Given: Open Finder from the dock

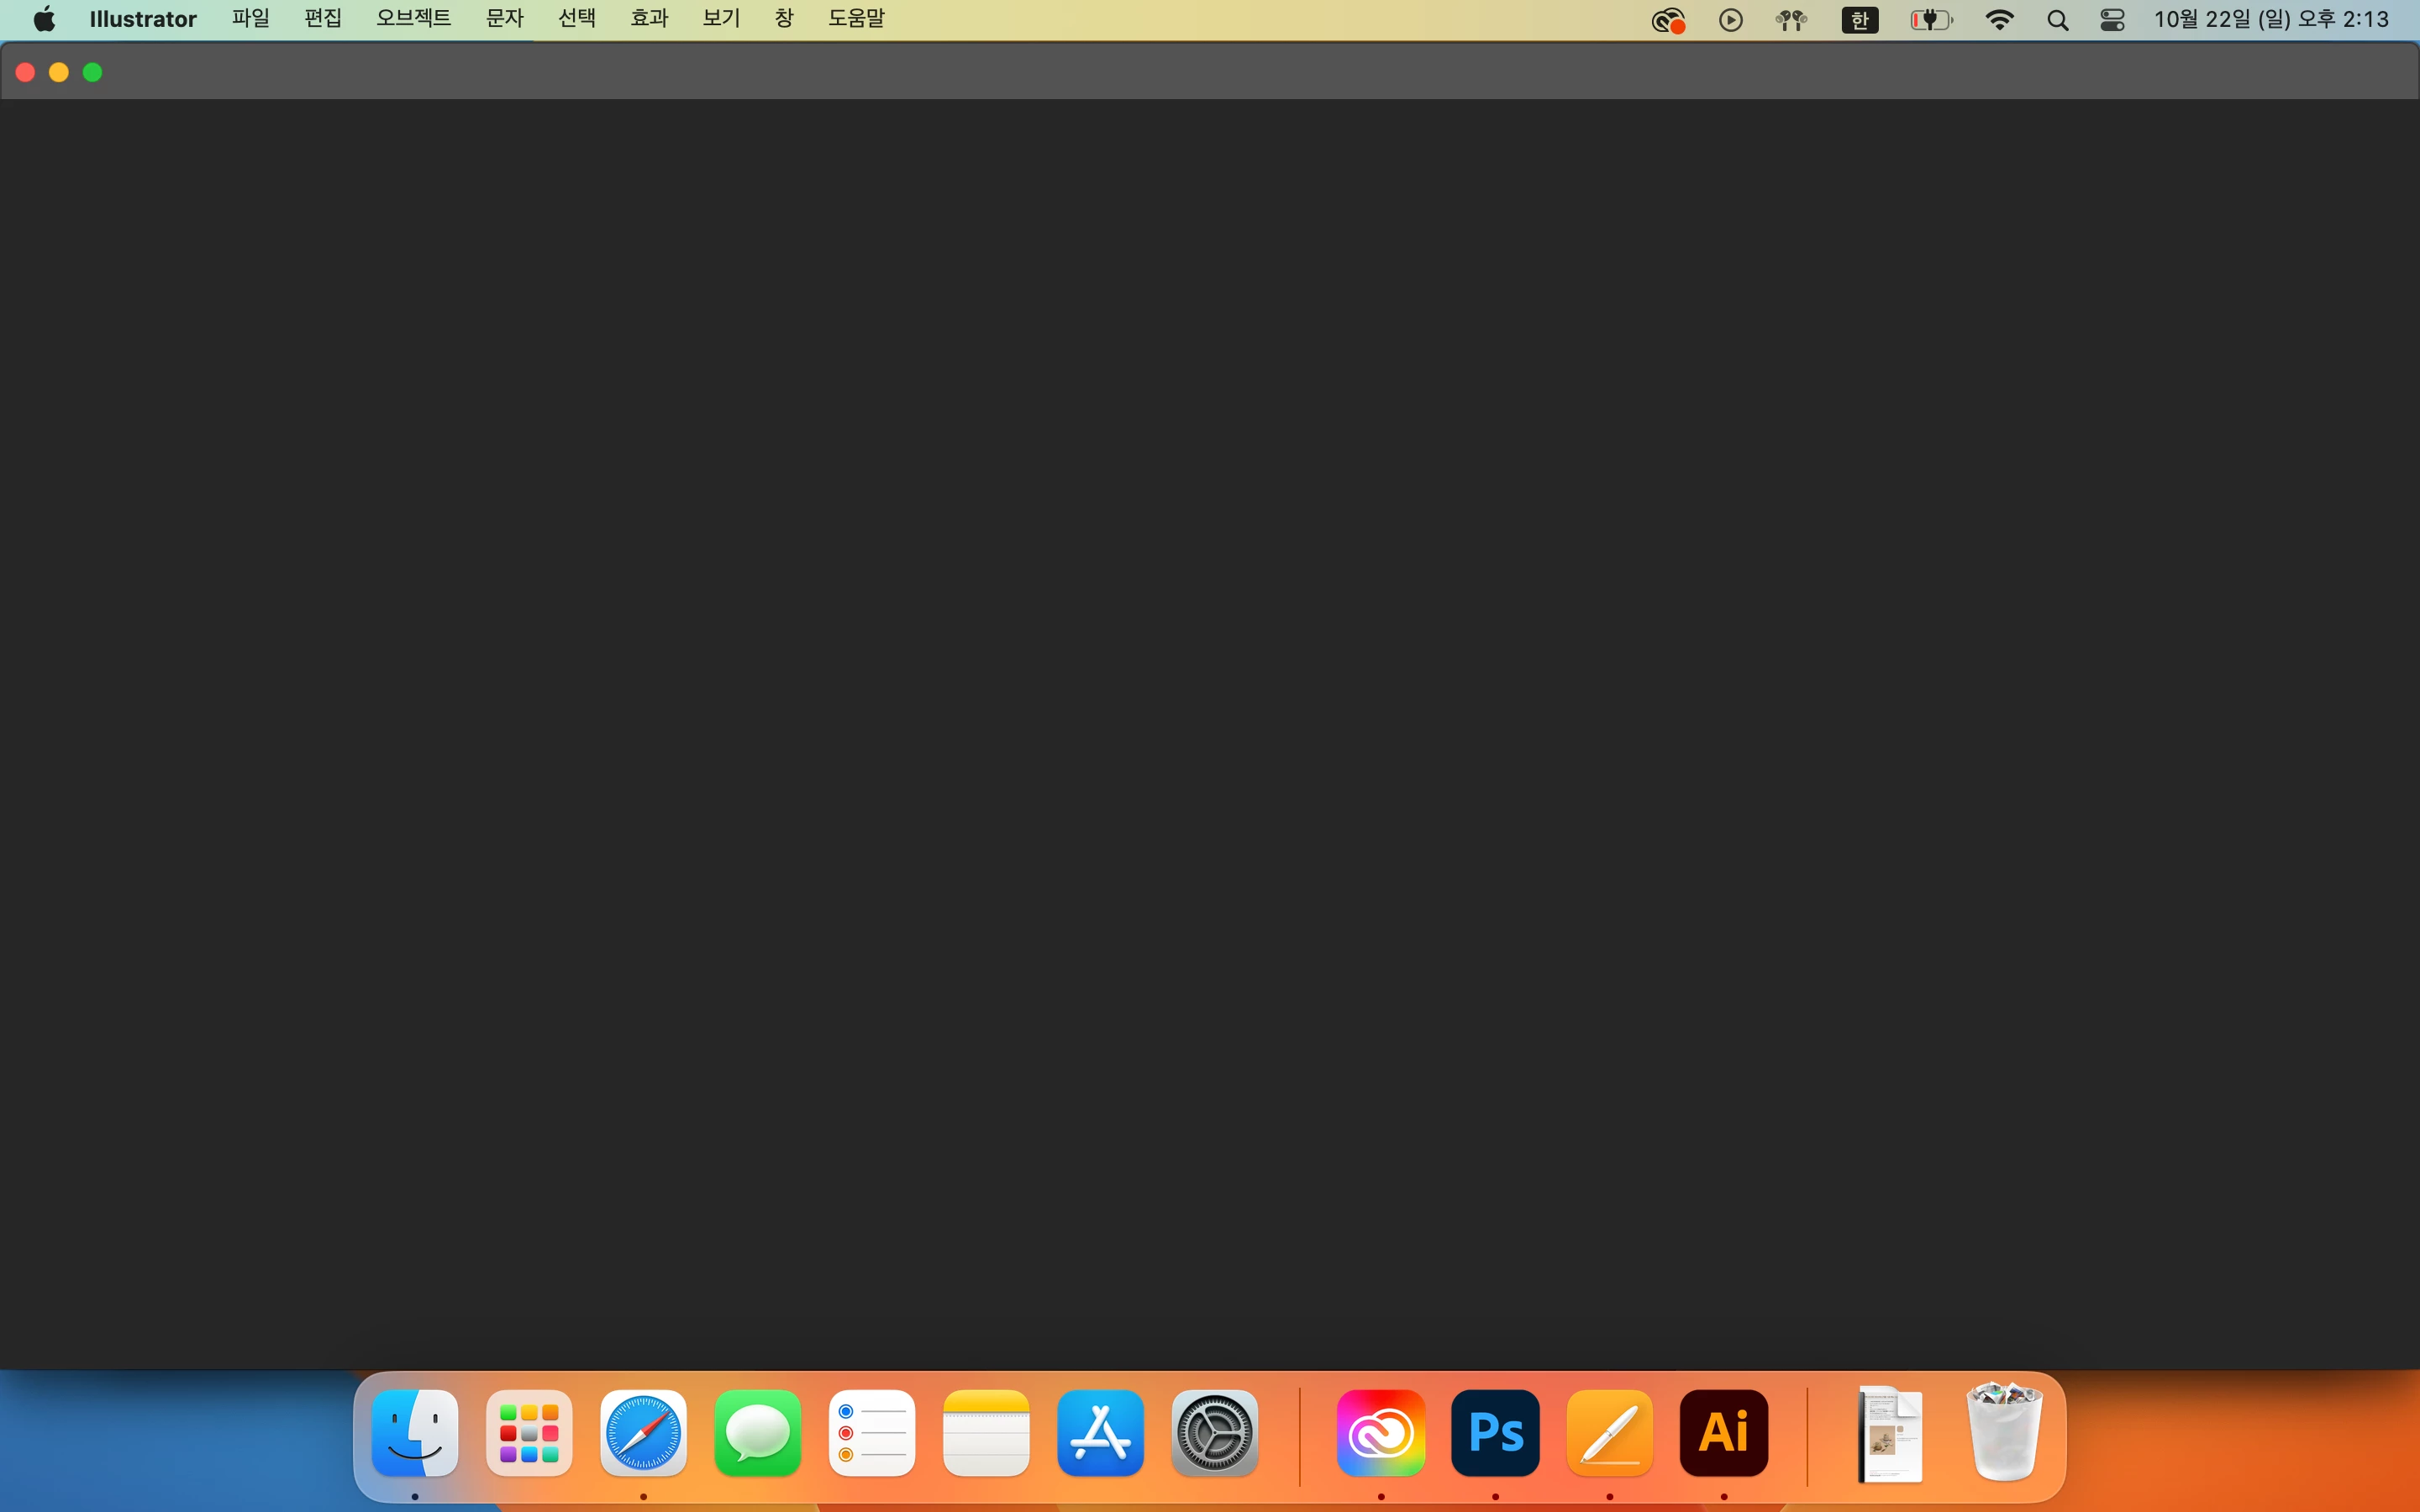Looking at the screenshot, I should click(415, 1432).
